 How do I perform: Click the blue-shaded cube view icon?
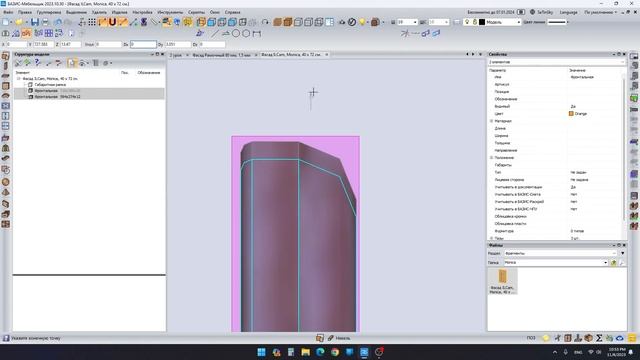click(211, 22)
